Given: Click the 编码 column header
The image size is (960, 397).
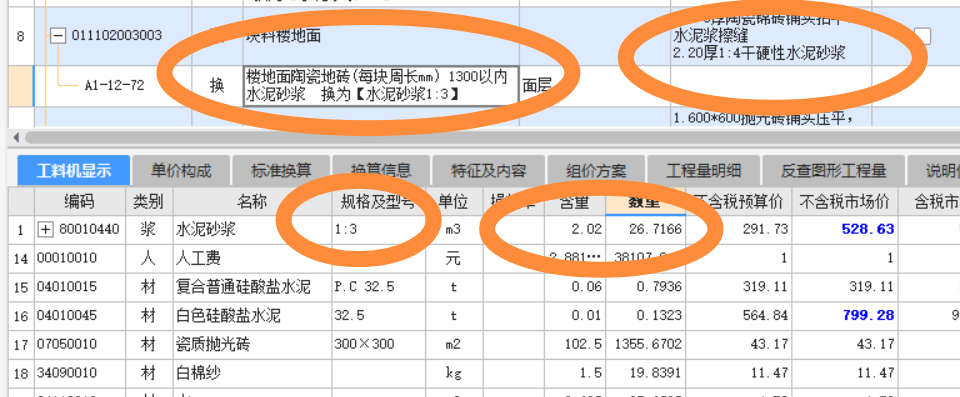Looking at the screenshot, I should click(80, 202).
